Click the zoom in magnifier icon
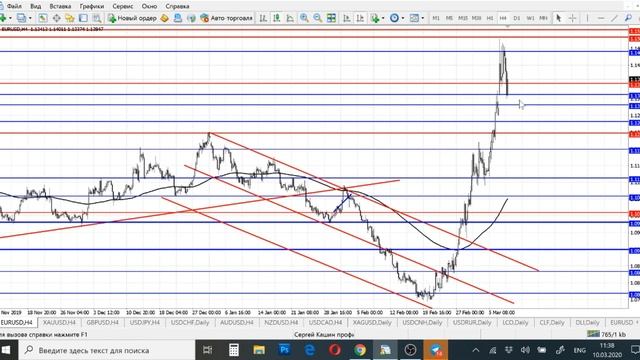The width and height of the screenshot is (640, 360). (304, 18)
